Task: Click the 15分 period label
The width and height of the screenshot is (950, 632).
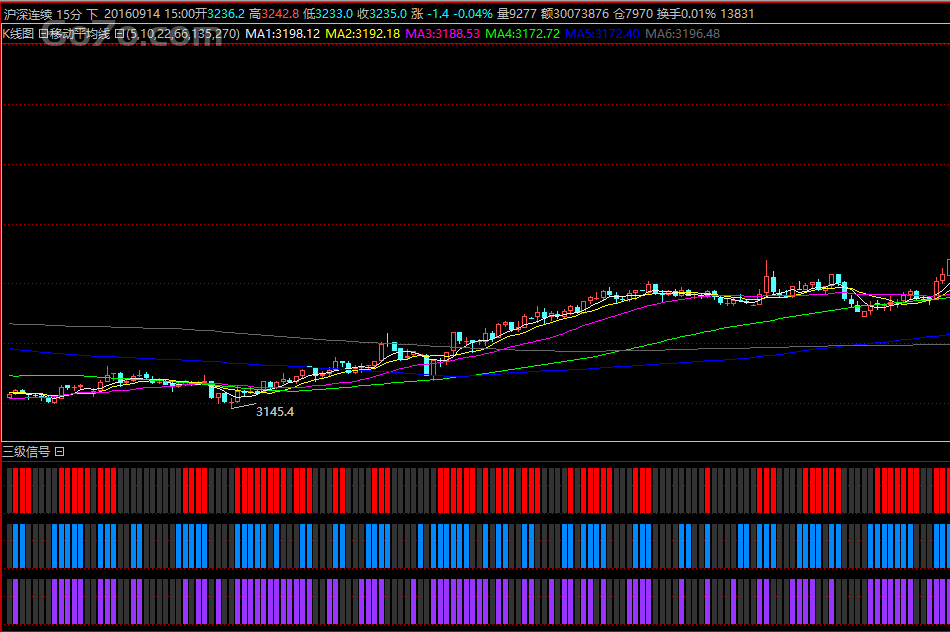Action: tap(69, 13)
